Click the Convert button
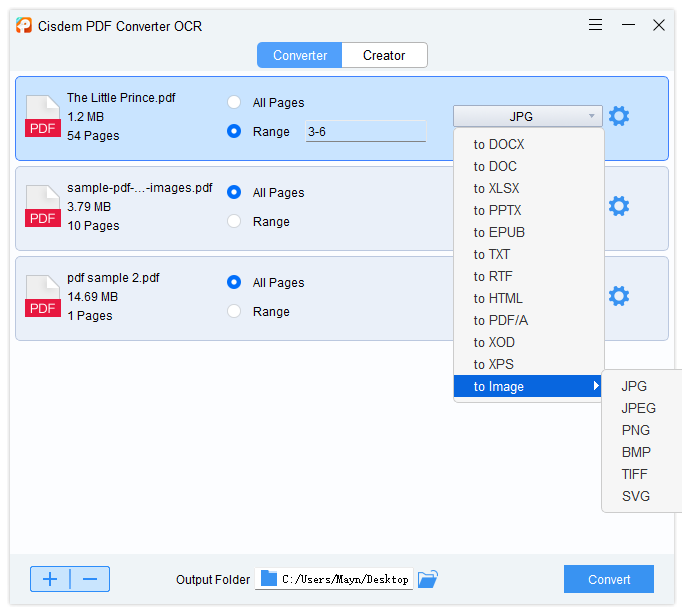Screen dimensions: 682x613 608,579
